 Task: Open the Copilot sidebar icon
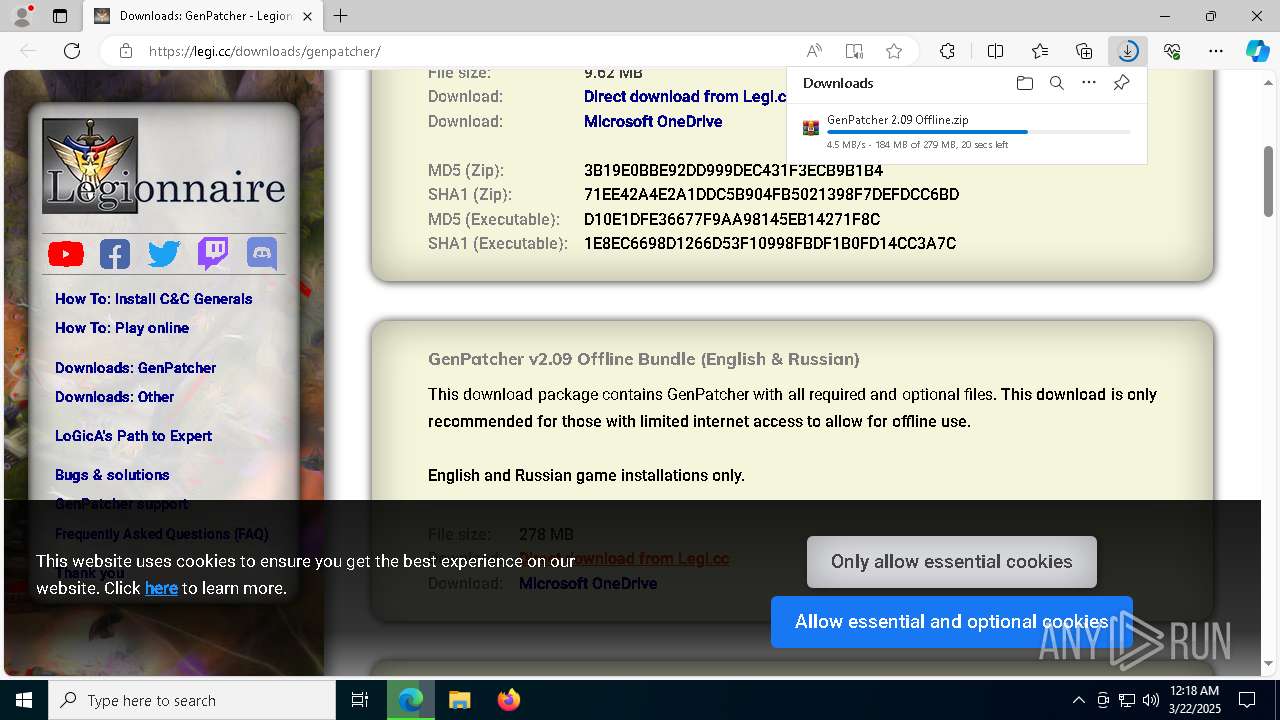coord(1257,51)
